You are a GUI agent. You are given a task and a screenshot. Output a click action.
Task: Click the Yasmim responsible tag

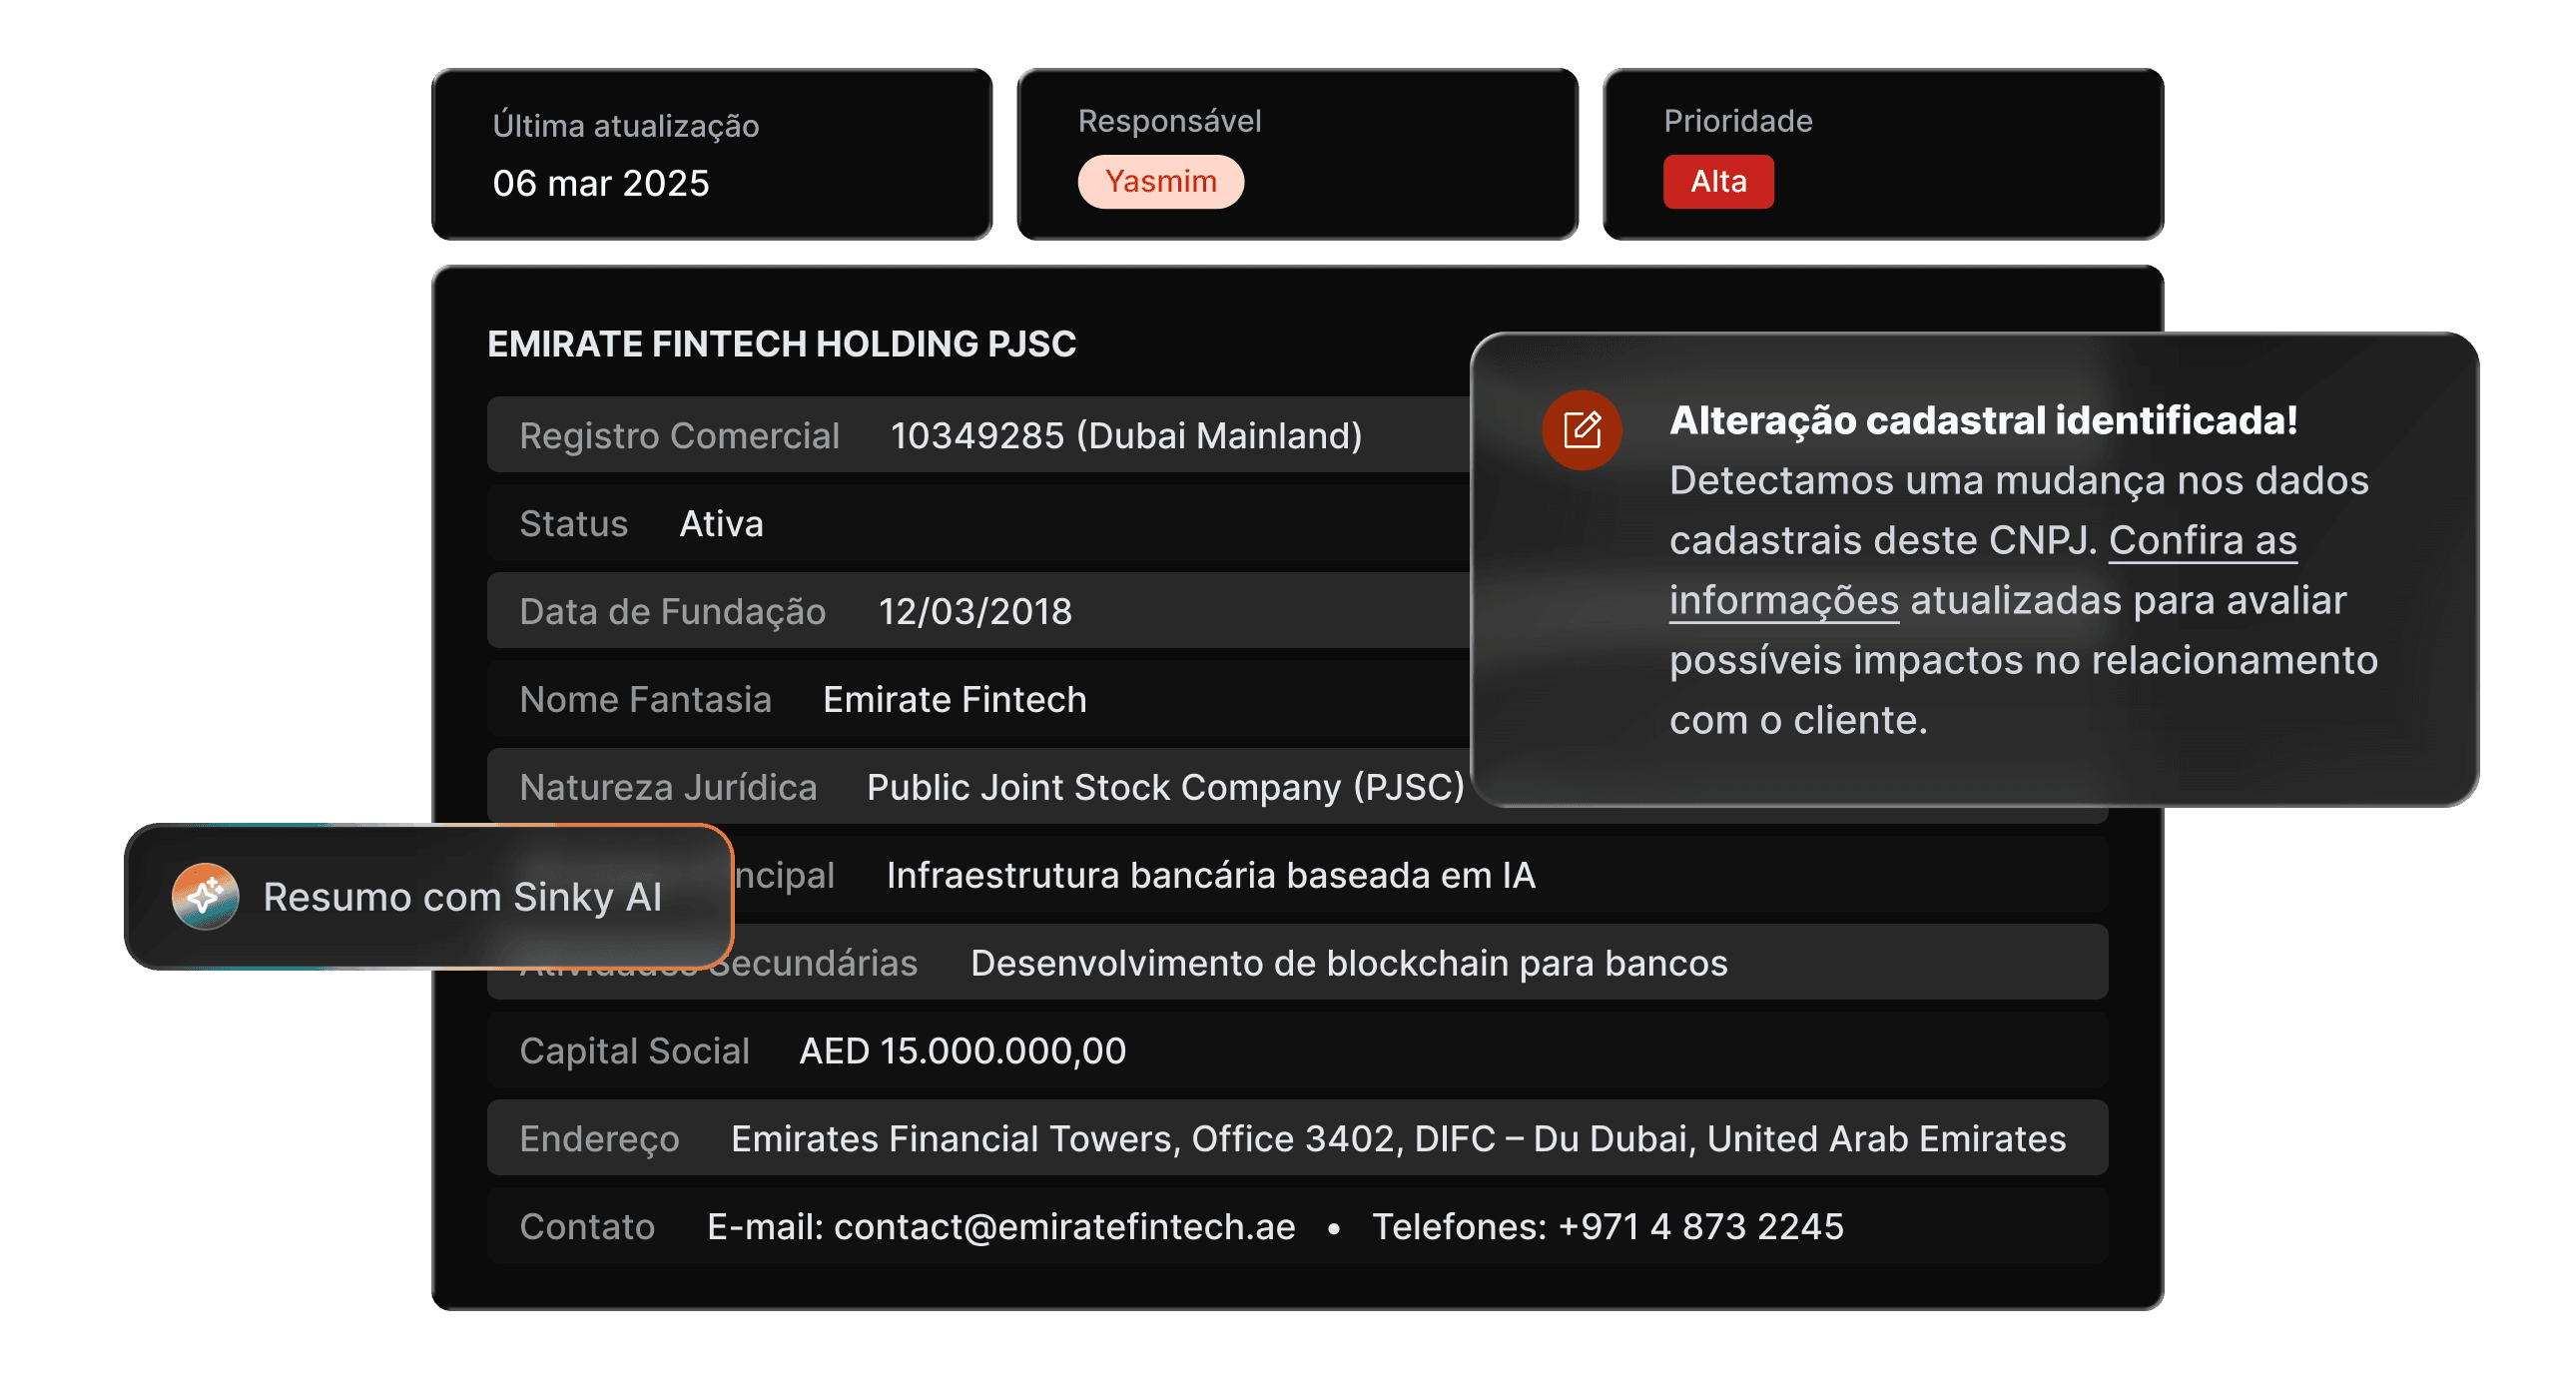pos(1160,182)
